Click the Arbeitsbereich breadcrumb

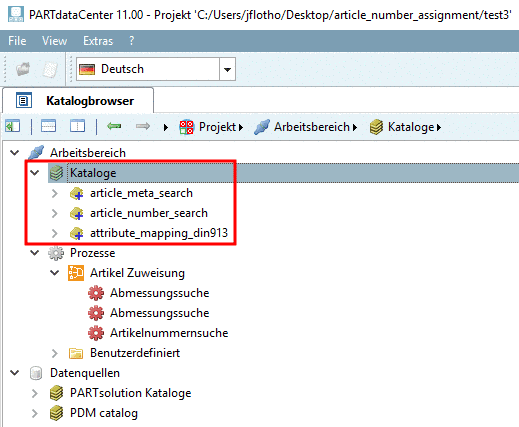click(x=312, y=127)
